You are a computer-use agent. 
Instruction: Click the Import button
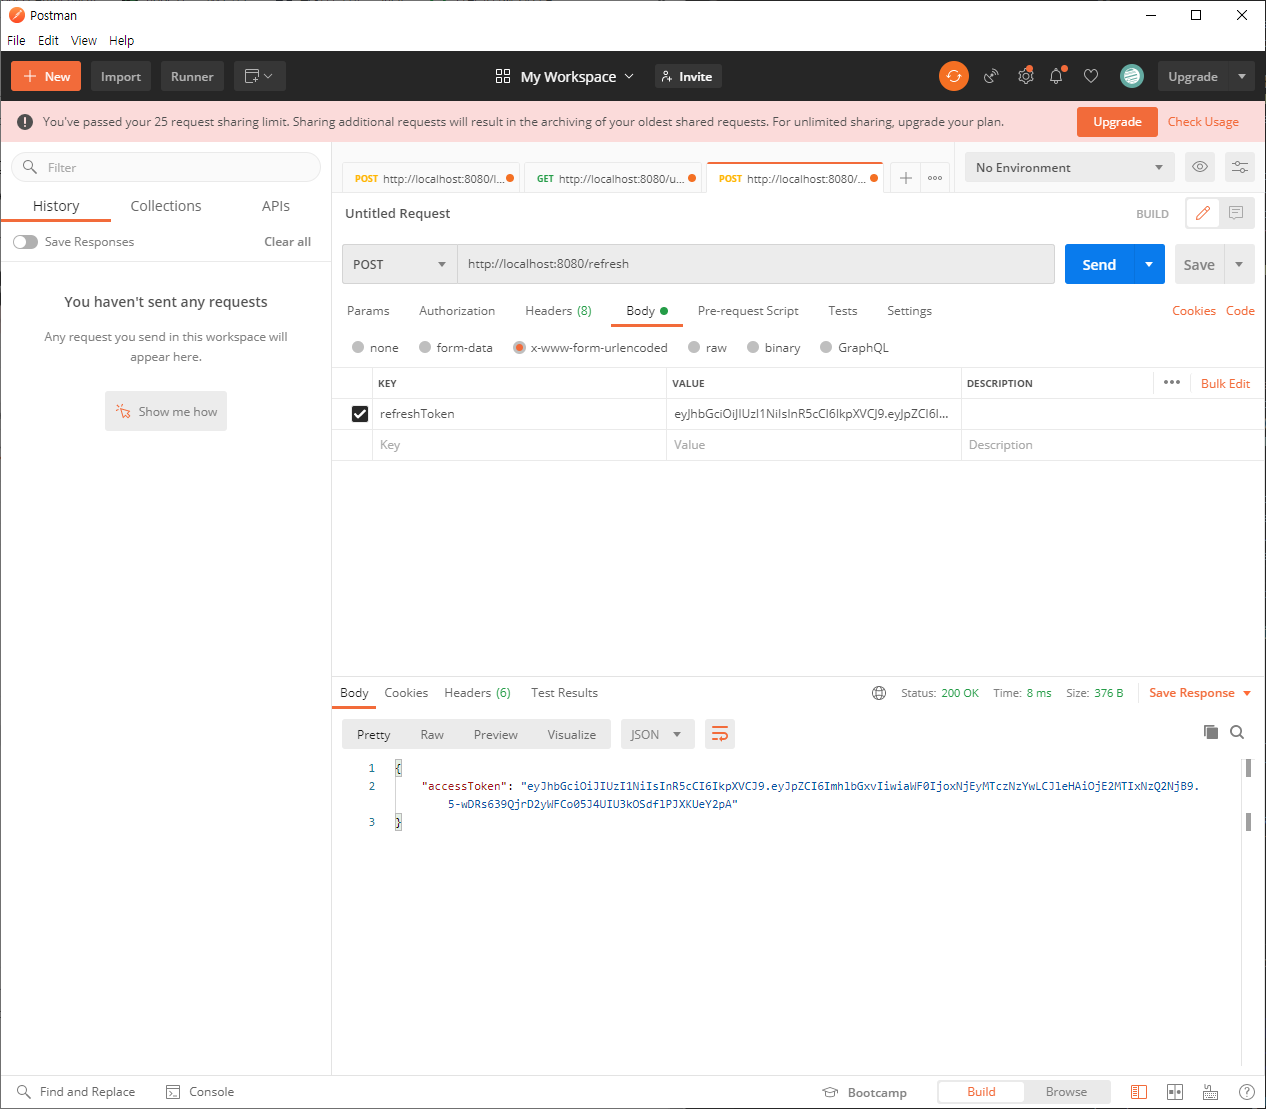coord(121,76)
